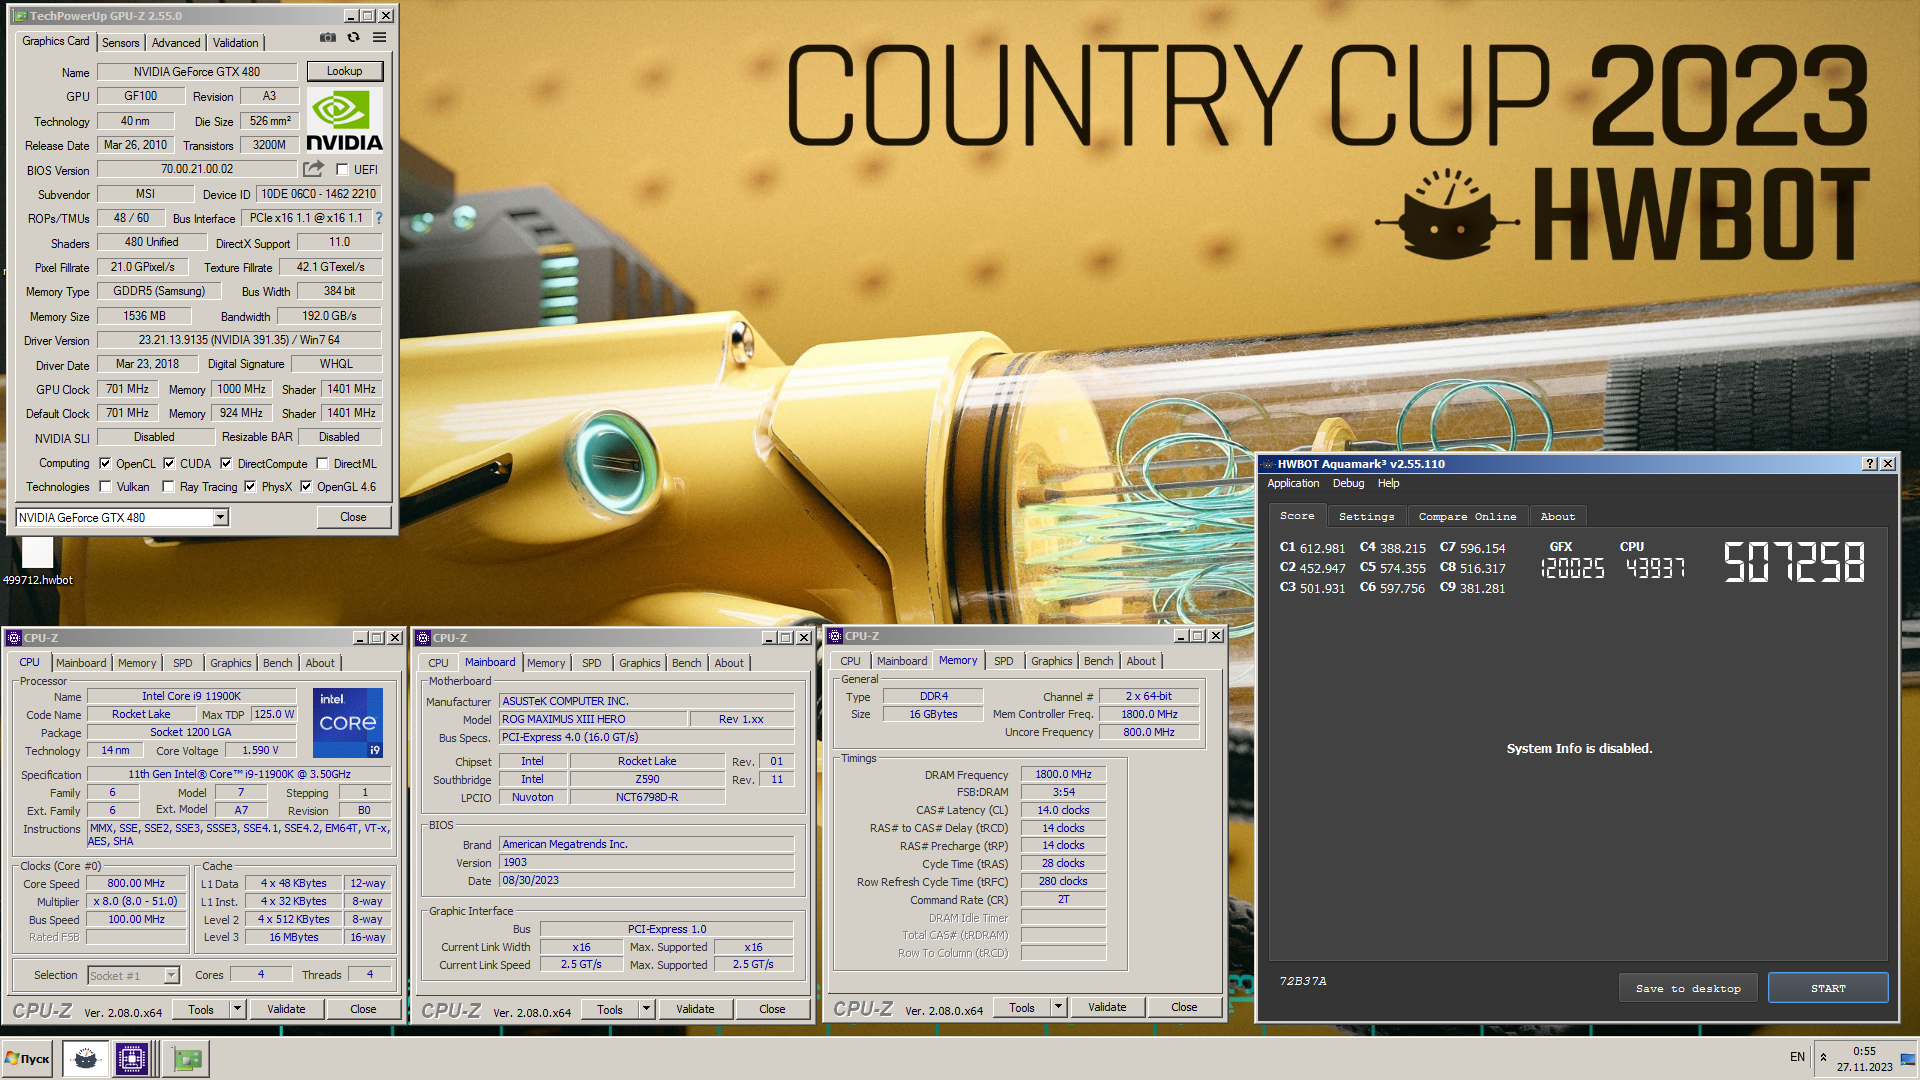Open the Application menu in HWBOT Aquamark

coord(1293,484)
